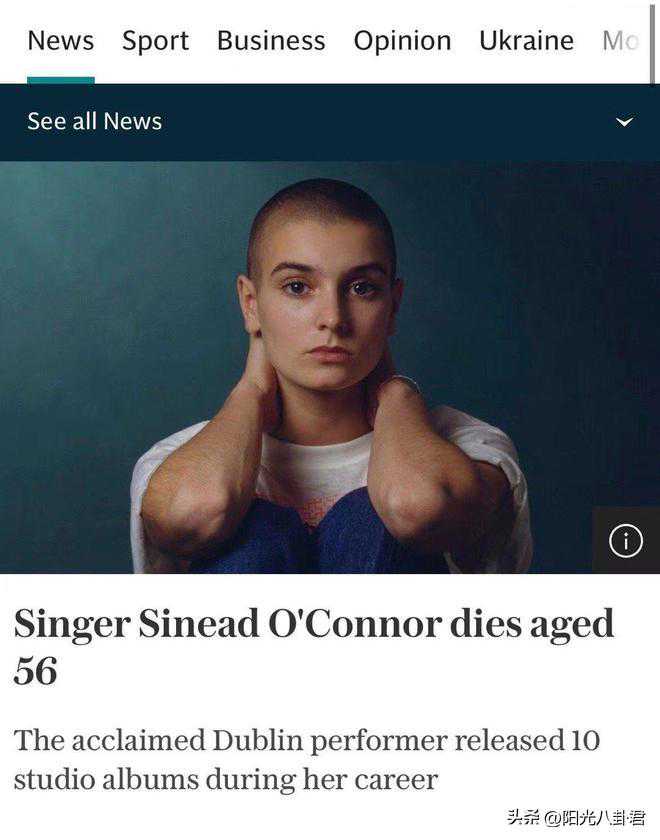The width and height of the screenshot is (660, 840).
Task: Open the Ukraine tab
Action: point(526,41)
